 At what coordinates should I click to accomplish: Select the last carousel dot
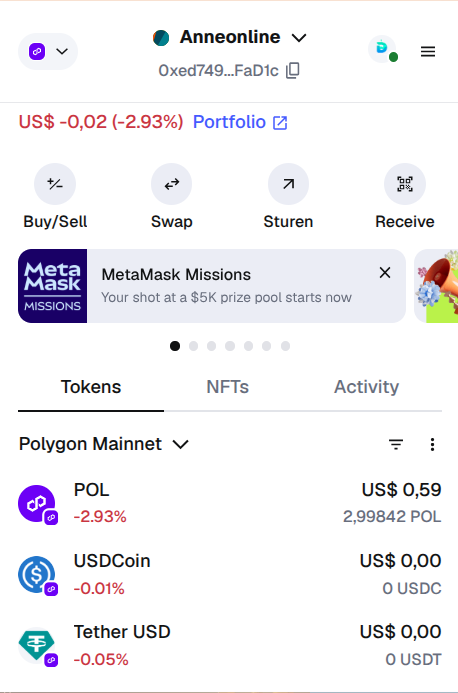point(286,346)
